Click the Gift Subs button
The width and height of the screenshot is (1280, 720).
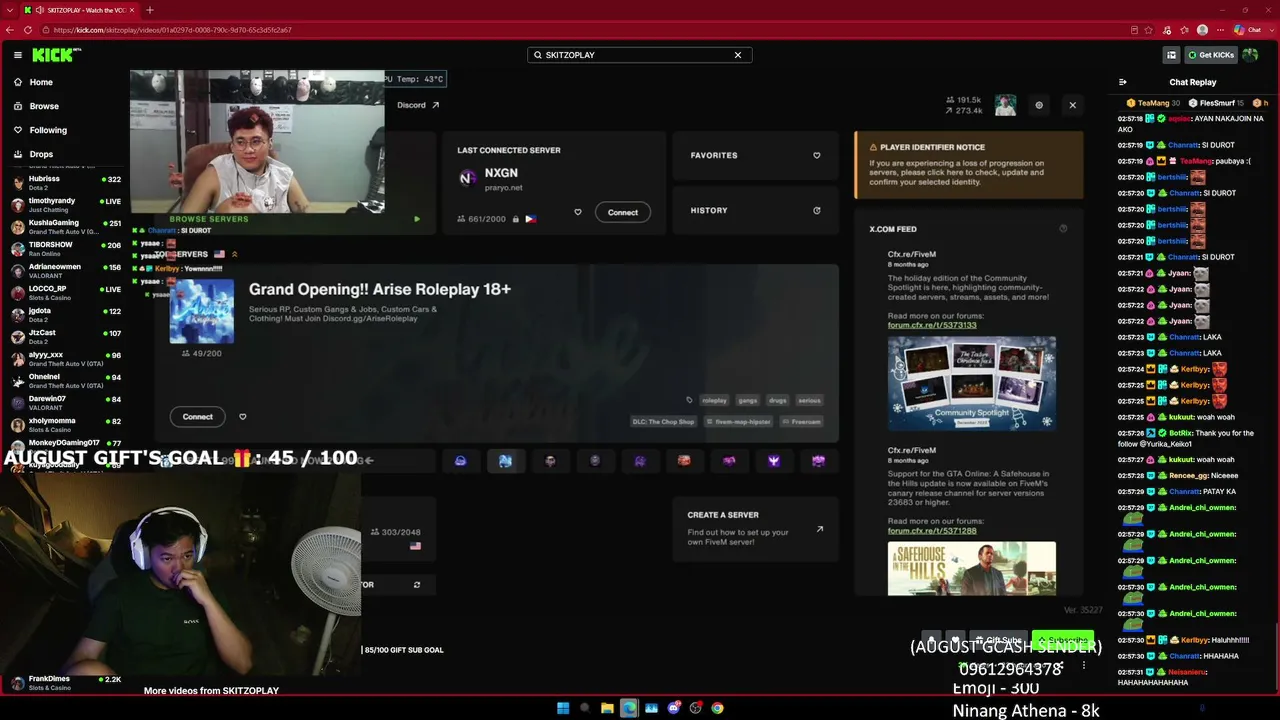pyautogui.click(x=999, y=640)
